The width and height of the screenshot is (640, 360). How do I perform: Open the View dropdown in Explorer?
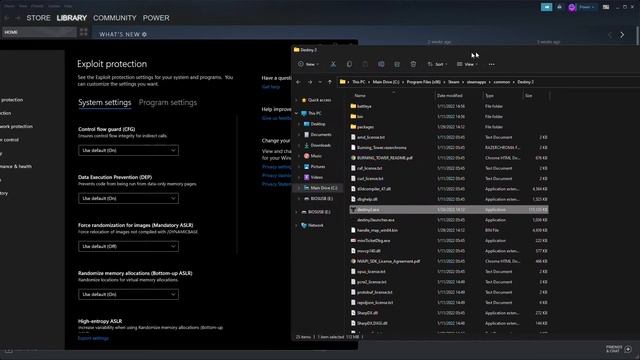467,64
